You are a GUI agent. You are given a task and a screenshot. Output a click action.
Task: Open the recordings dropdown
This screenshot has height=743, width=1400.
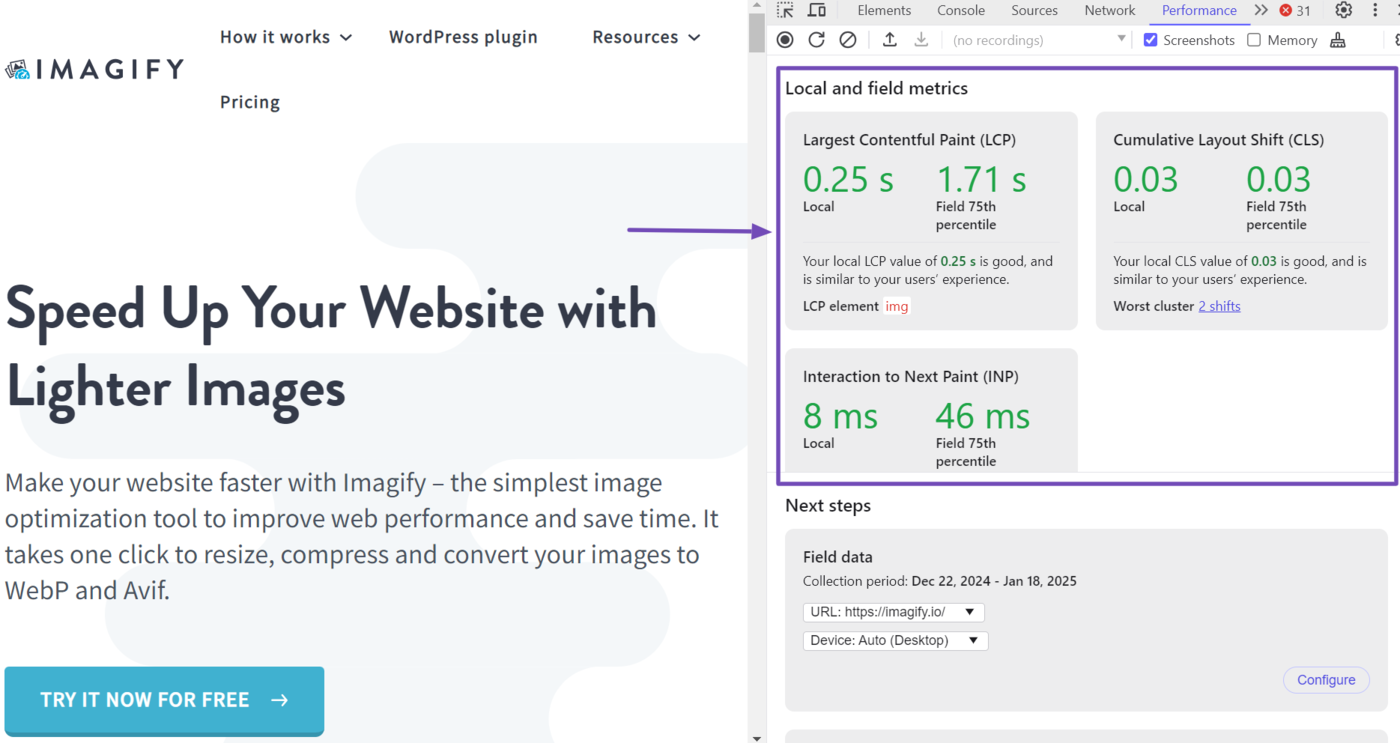(x=1120, y=40)
